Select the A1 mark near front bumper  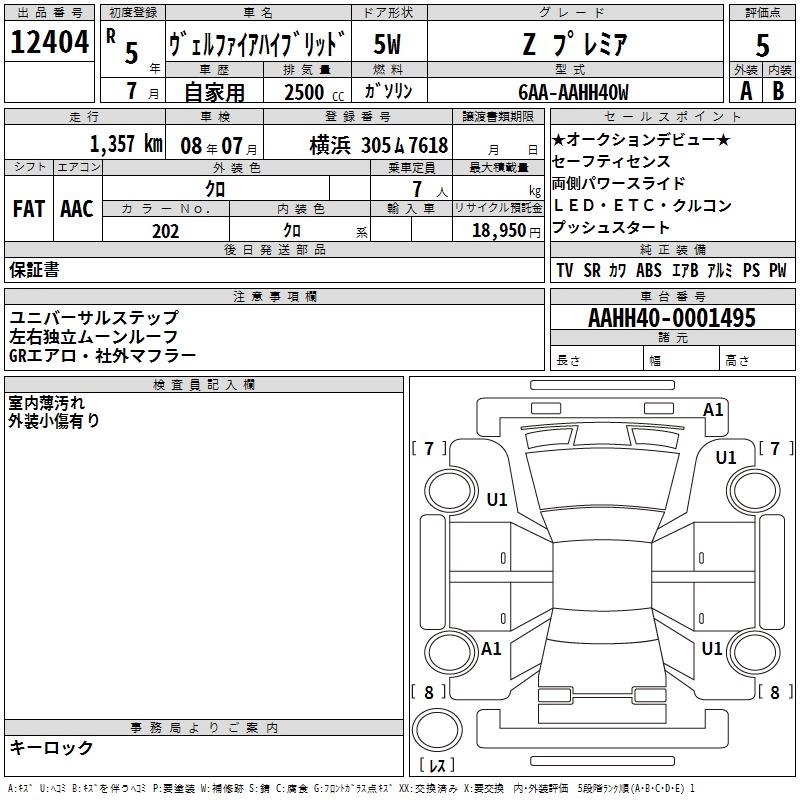point(713,410)
